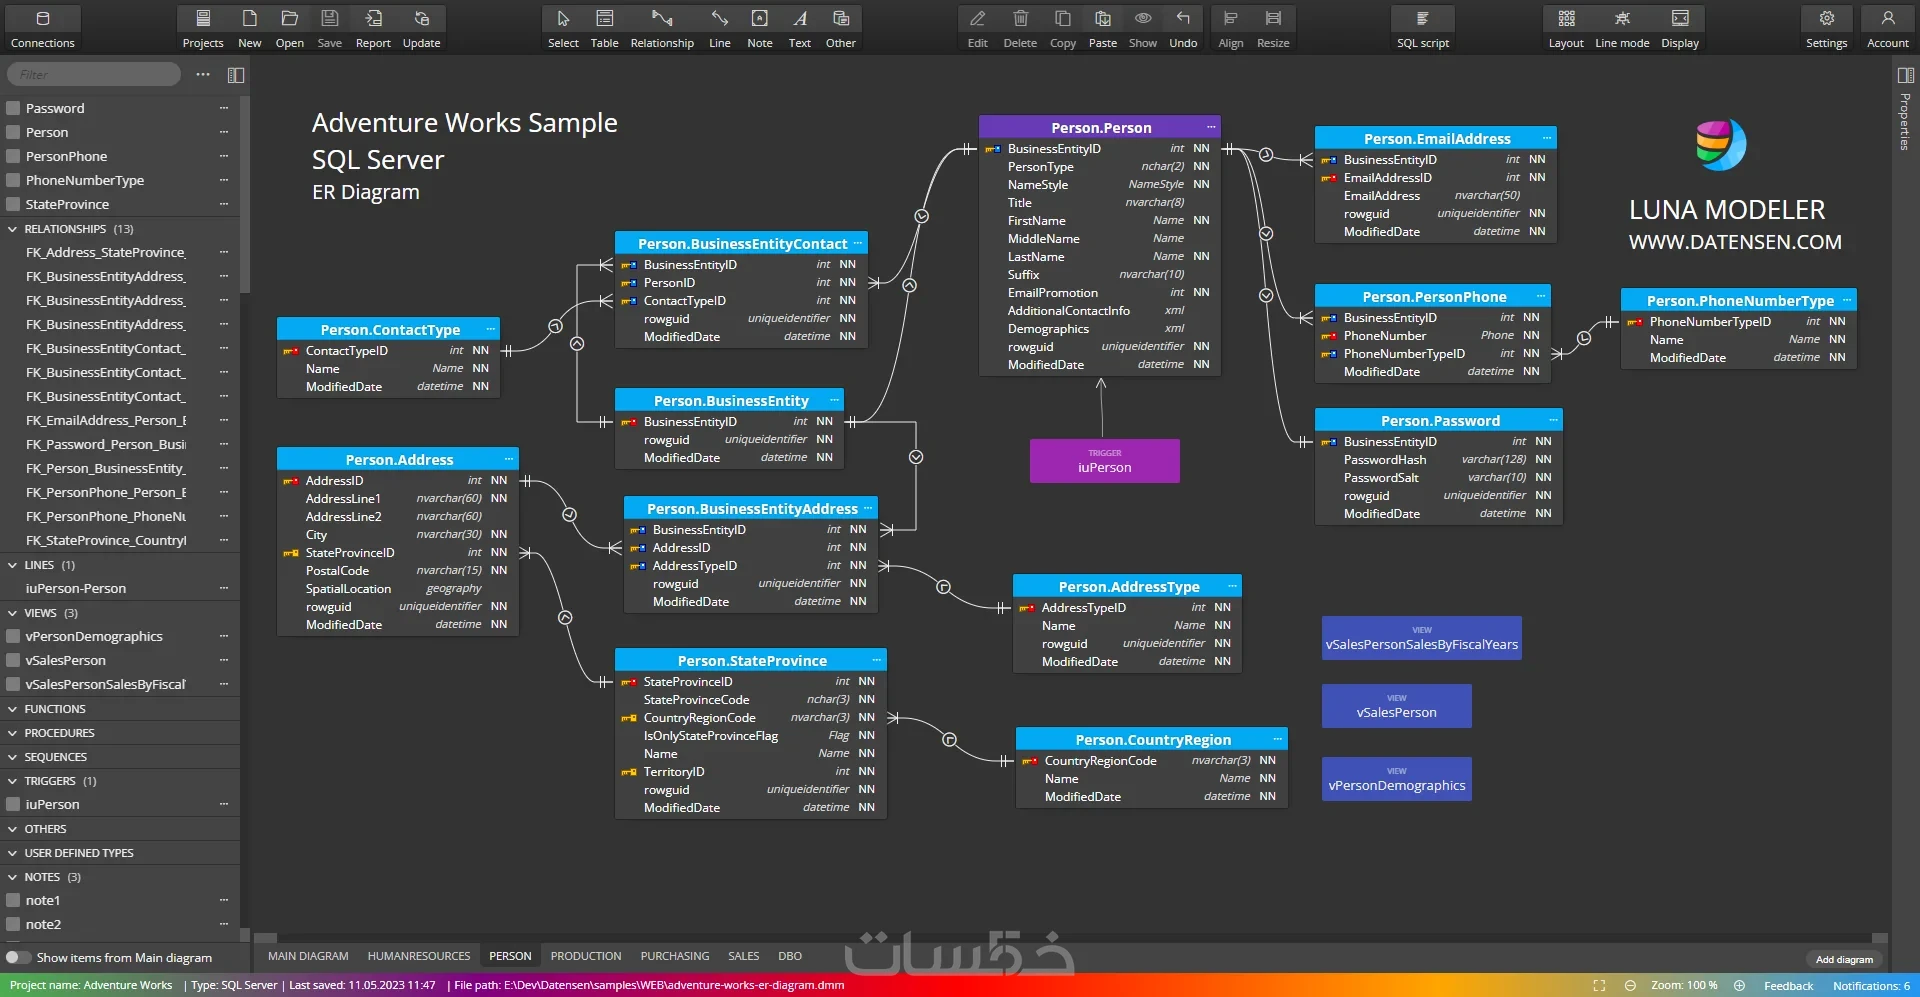Viewport: 1920px width, 997px height.
Task: Open the Feedback link
Action: tap(1788, 985)
